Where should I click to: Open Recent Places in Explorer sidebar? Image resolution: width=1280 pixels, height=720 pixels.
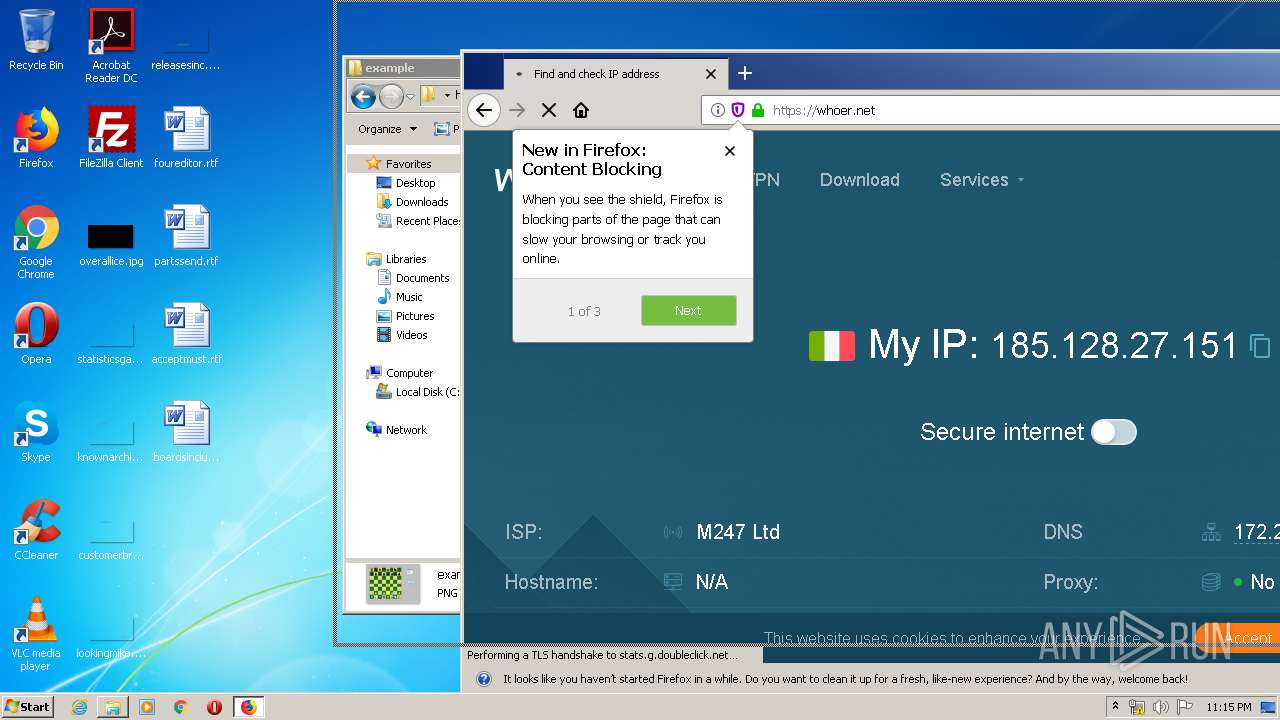click(418, 221)
